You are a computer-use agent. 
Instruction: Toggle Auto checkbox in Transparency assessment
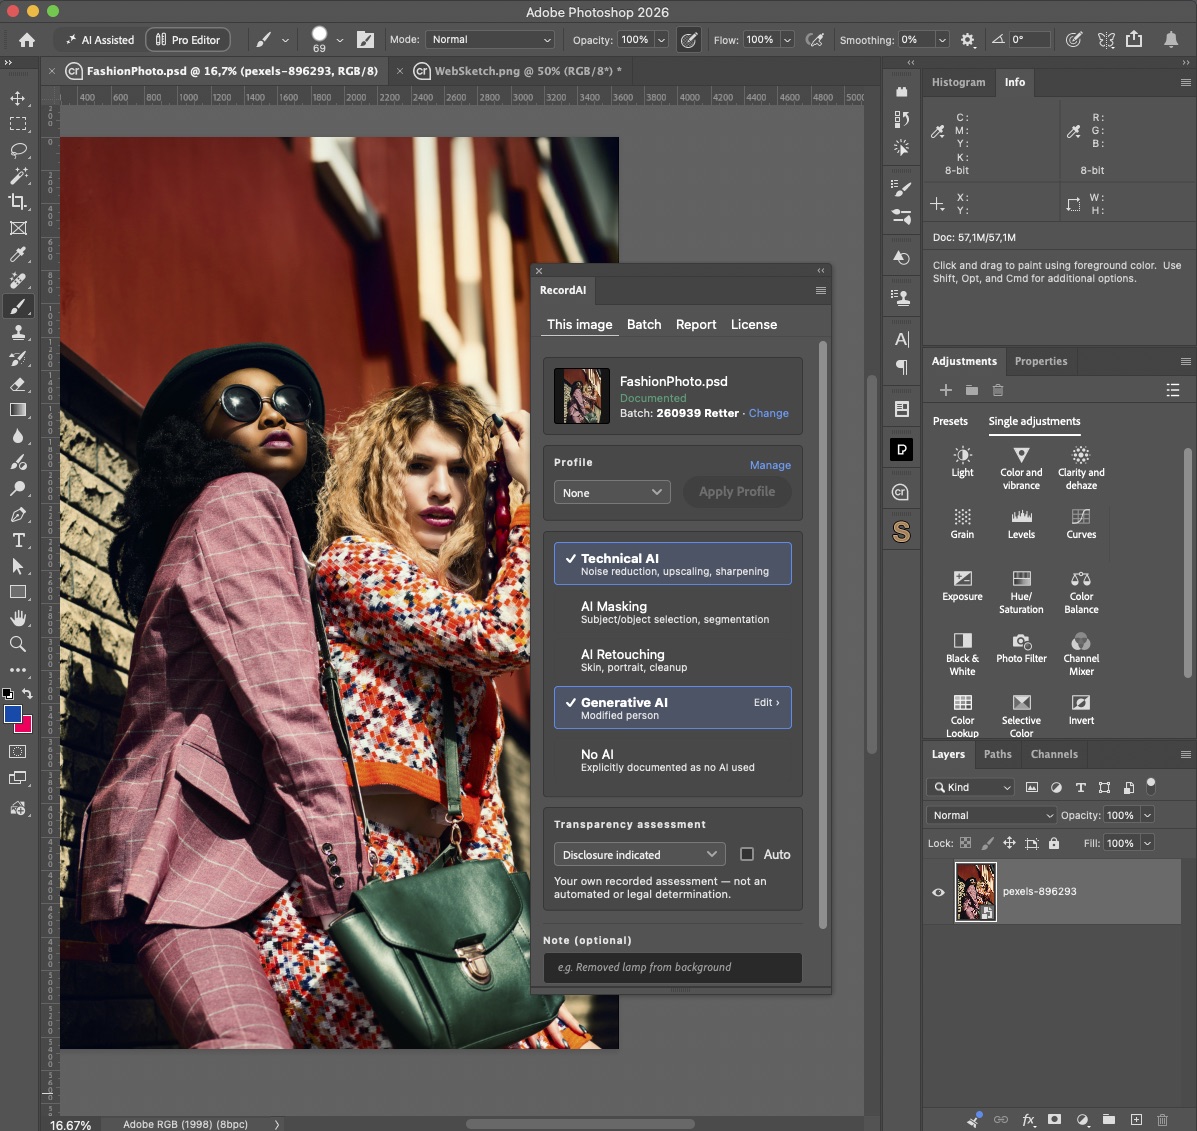747,854
